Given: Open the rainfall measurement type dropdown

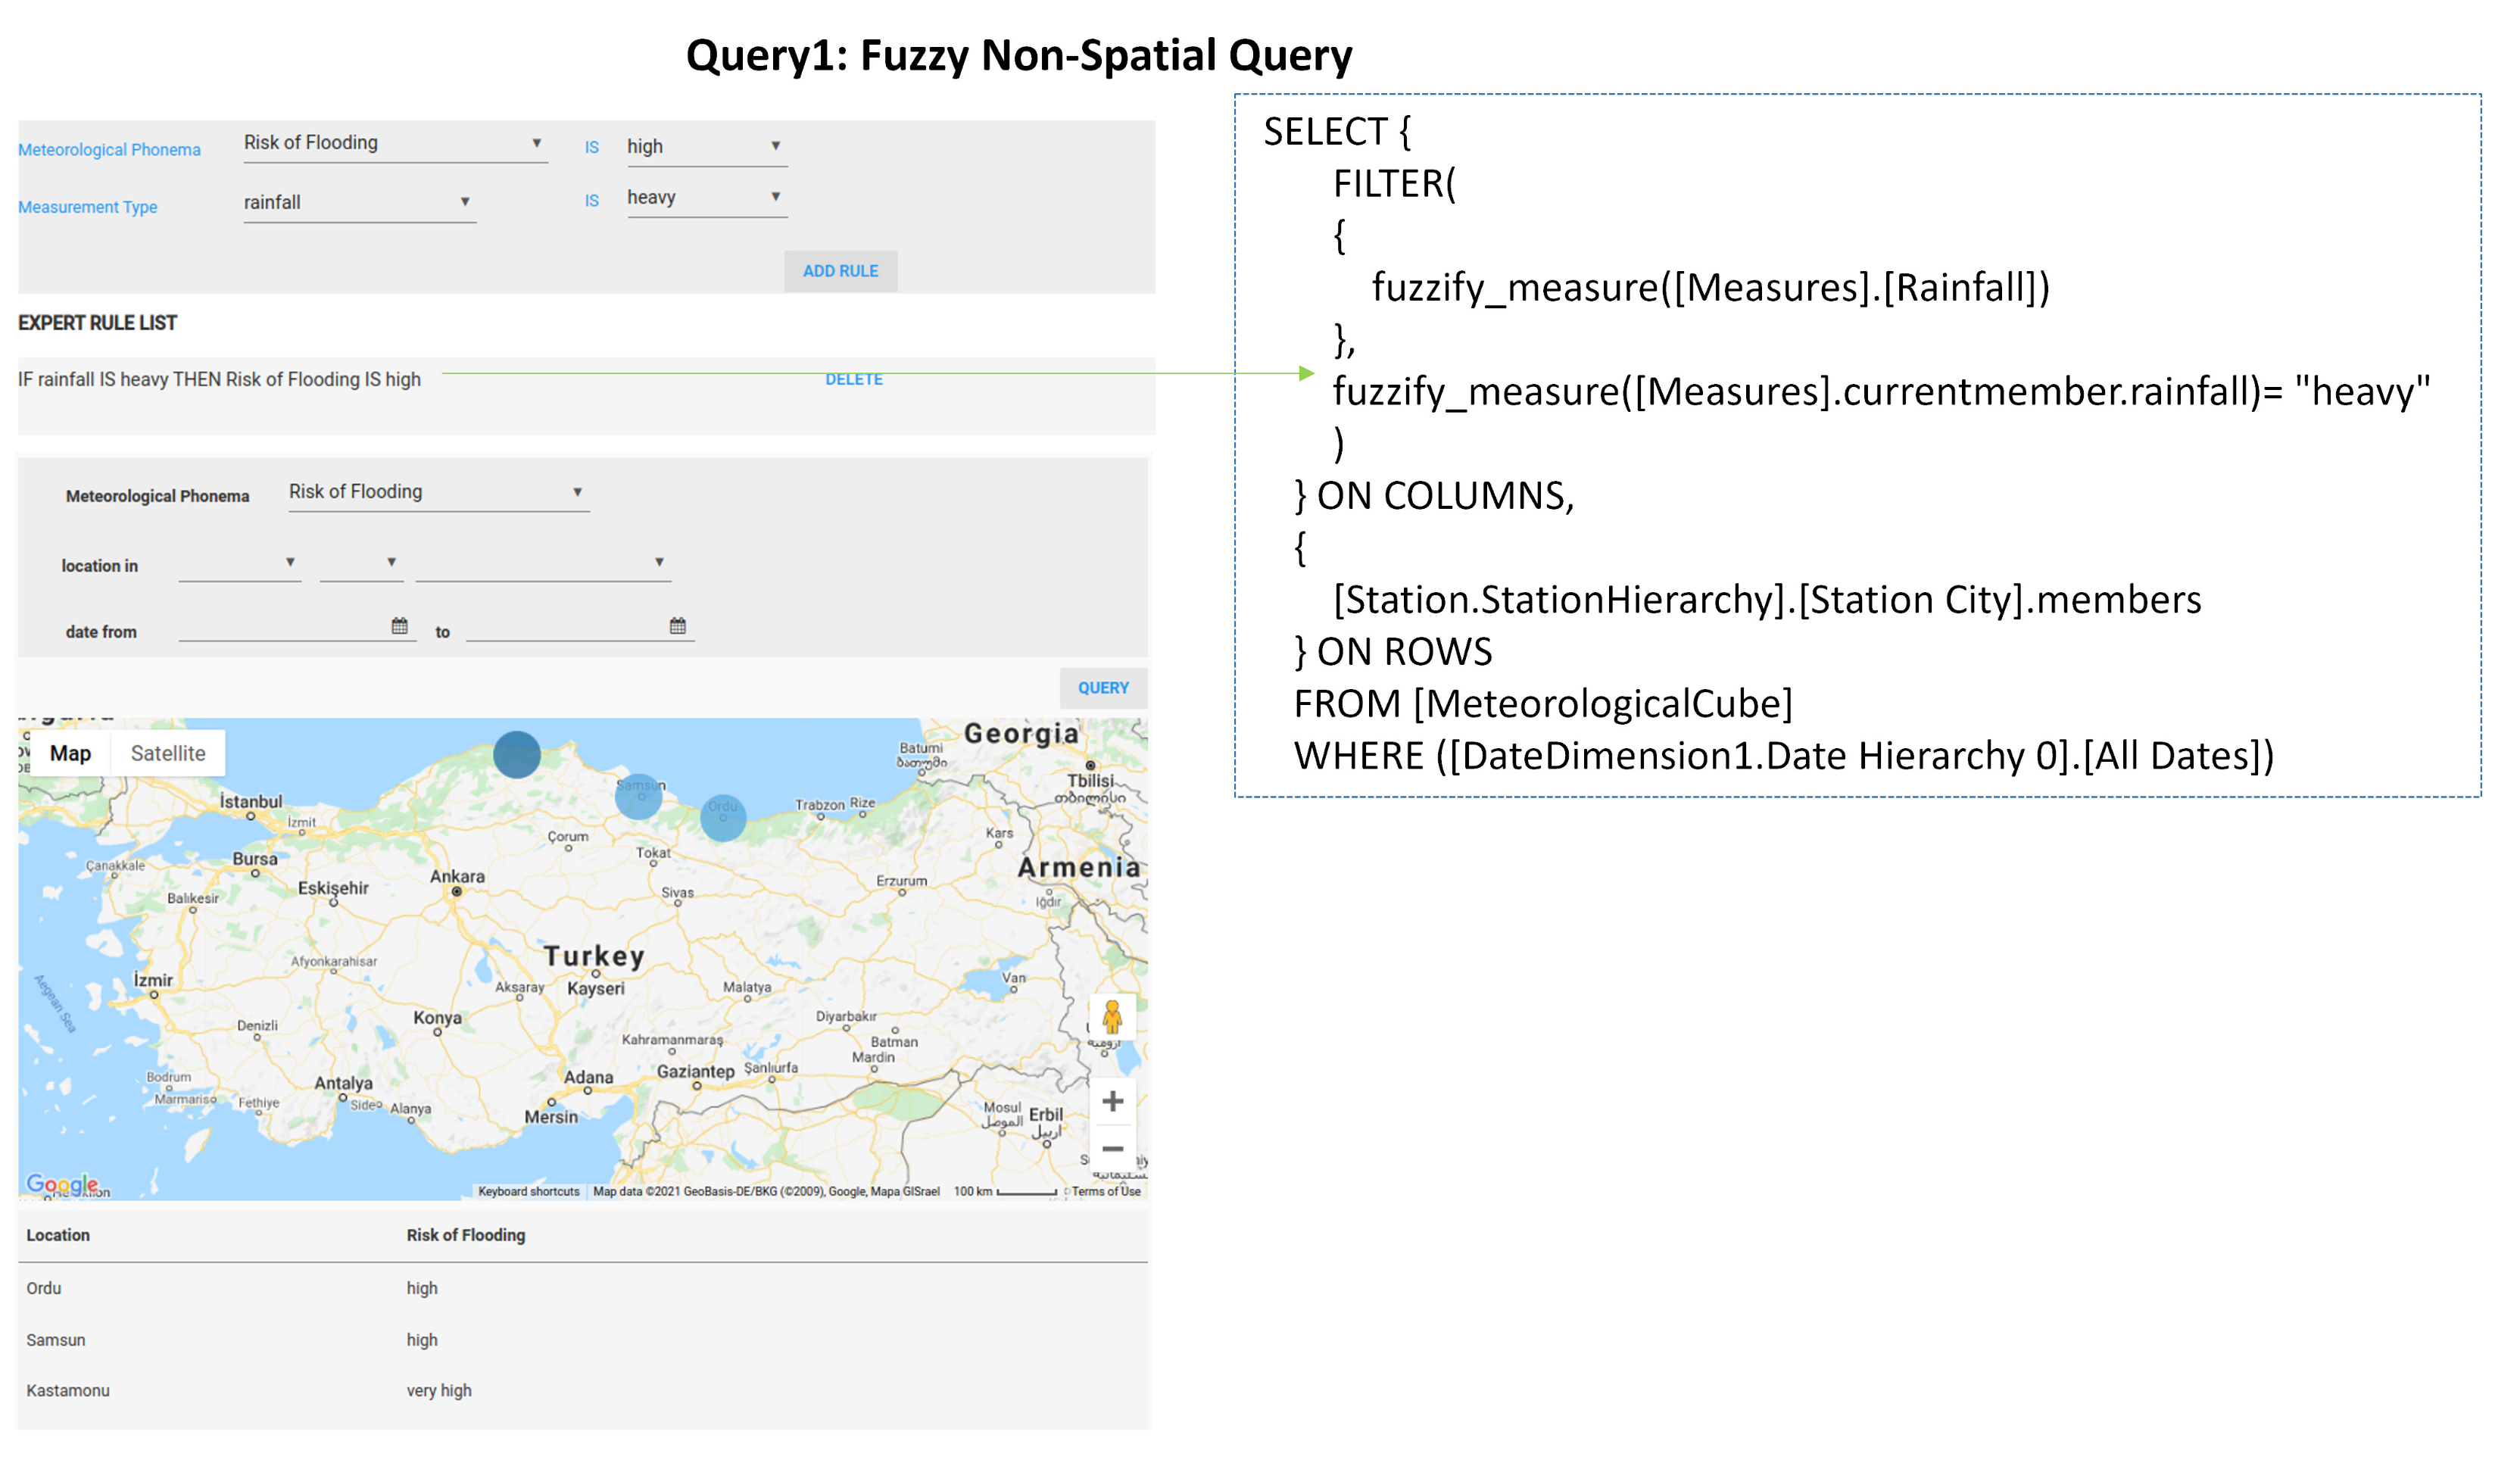Looking at the screenshot, I should 358,202.
